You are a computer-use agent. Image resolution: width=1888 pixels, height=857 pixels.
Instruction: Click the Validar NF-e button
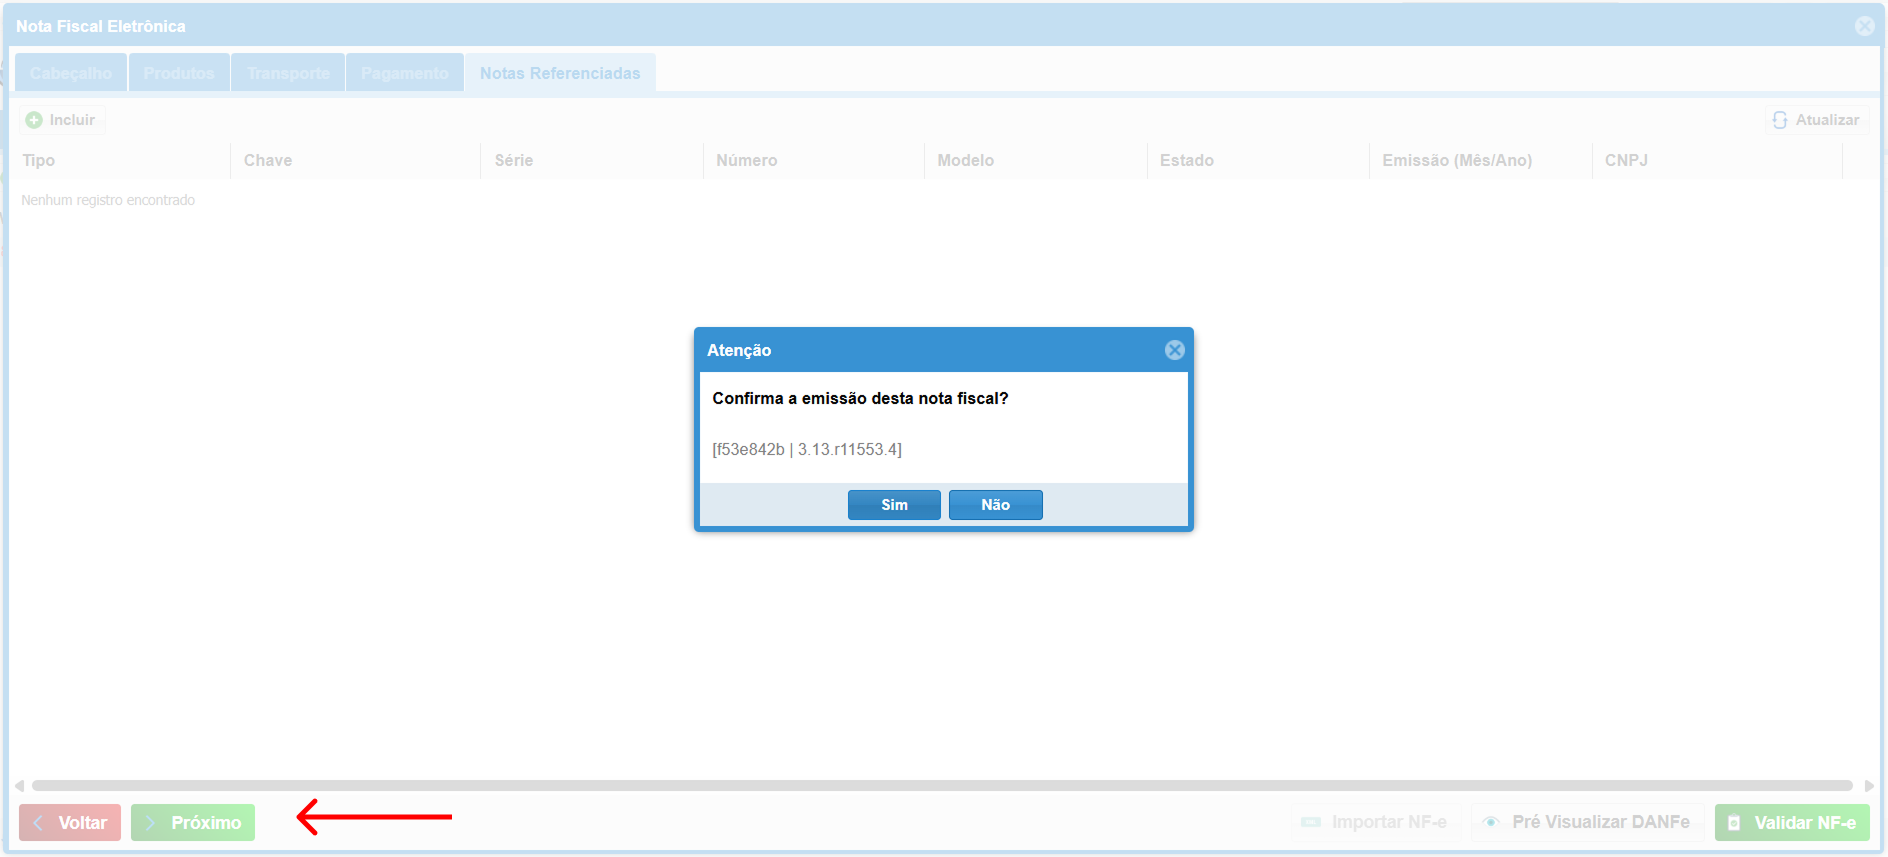tap(1792, 822)
